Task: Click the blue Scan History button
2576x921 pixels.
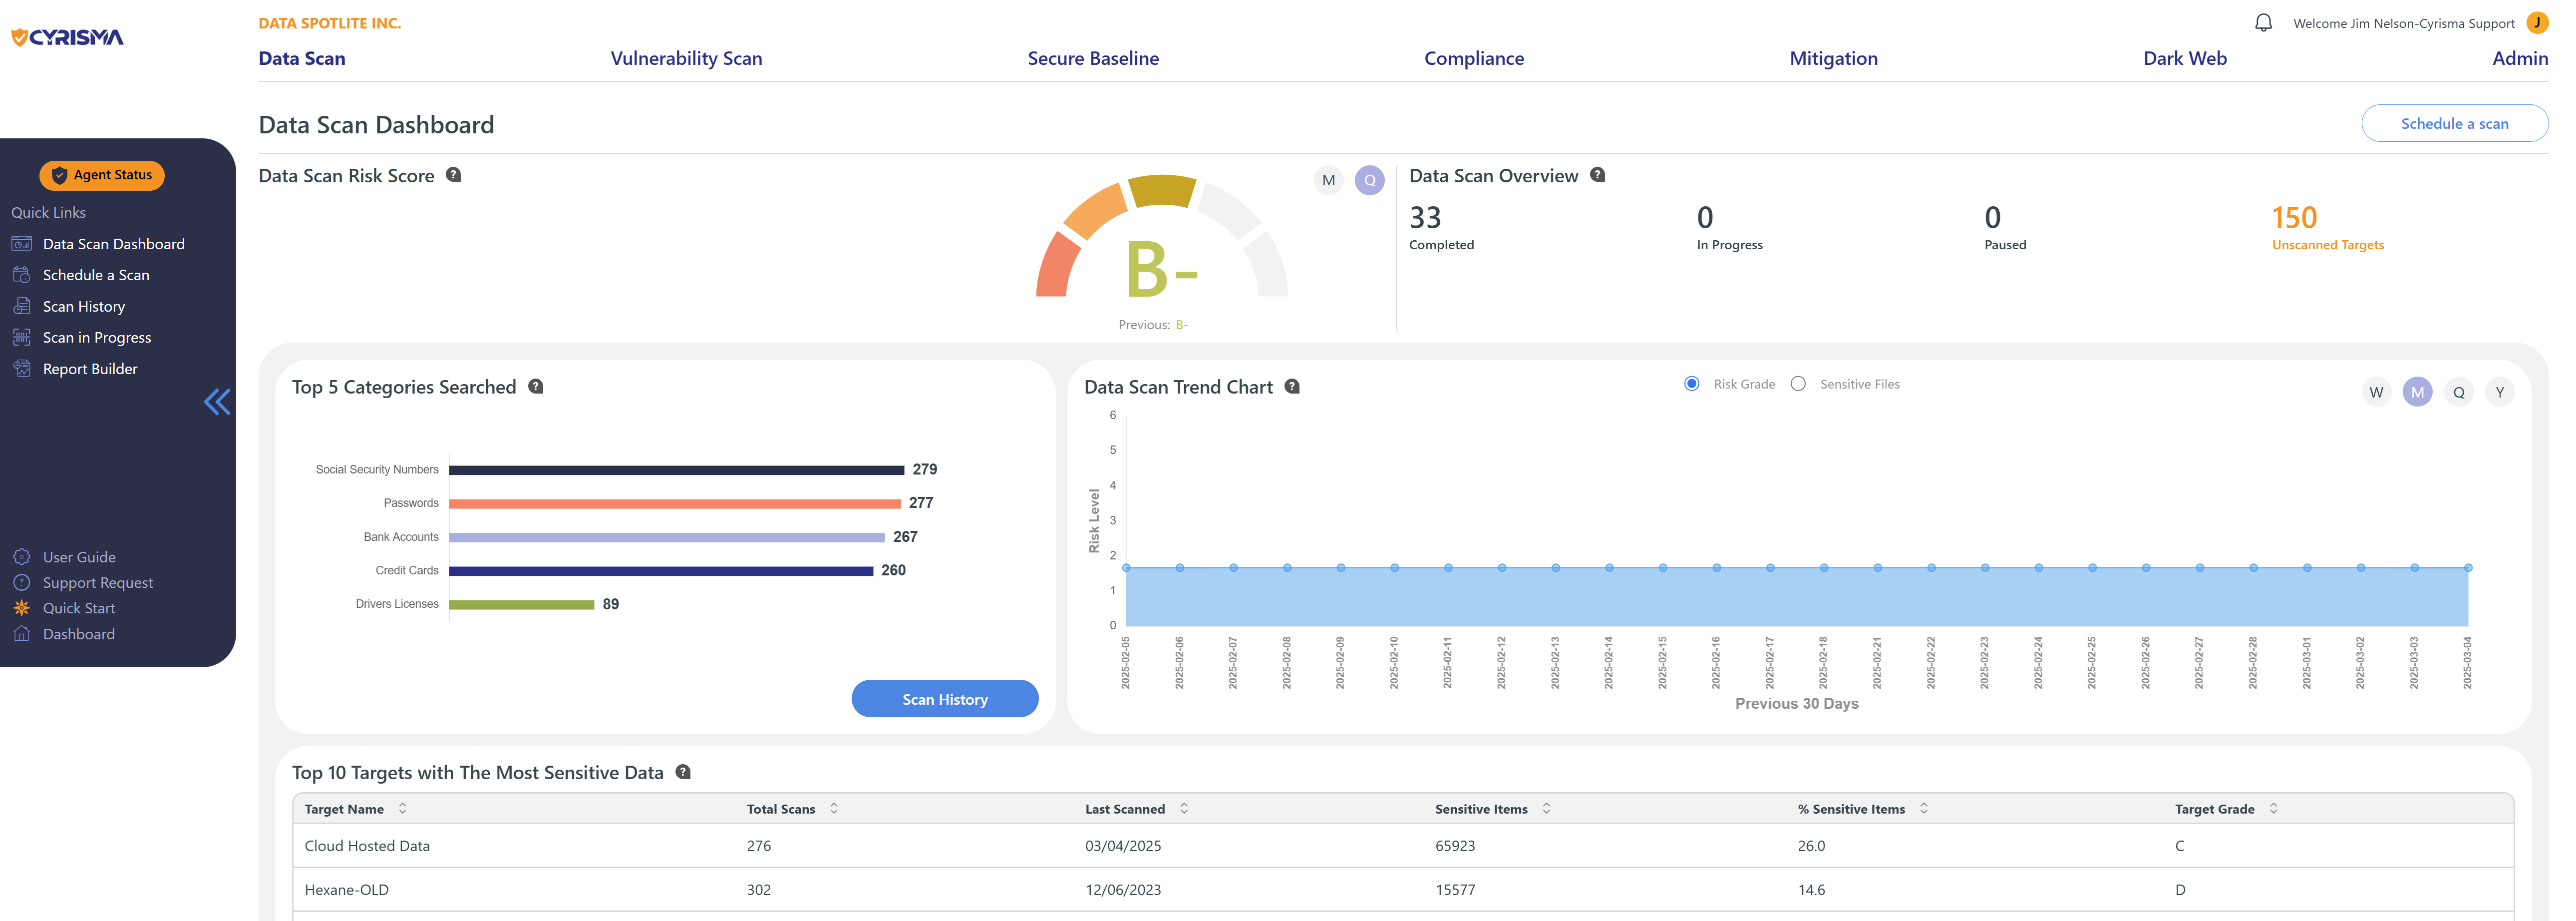Action: [944, 699]
